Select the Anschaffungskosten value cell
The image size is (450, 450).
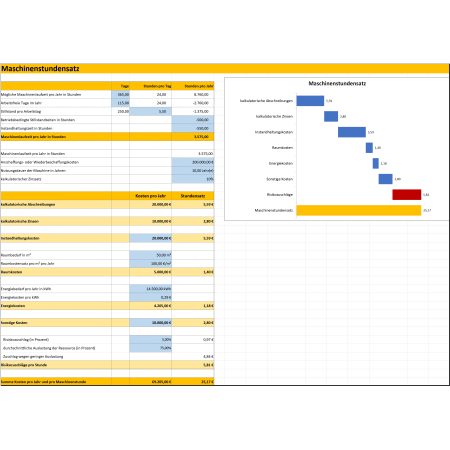pos(193,162)
